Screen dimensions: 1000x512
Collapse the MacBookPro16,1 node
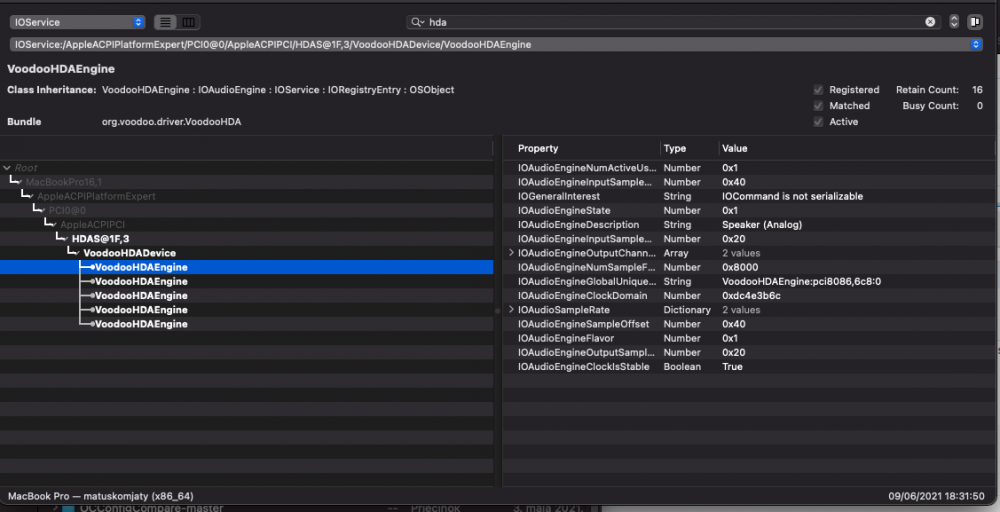coord(21,182)
